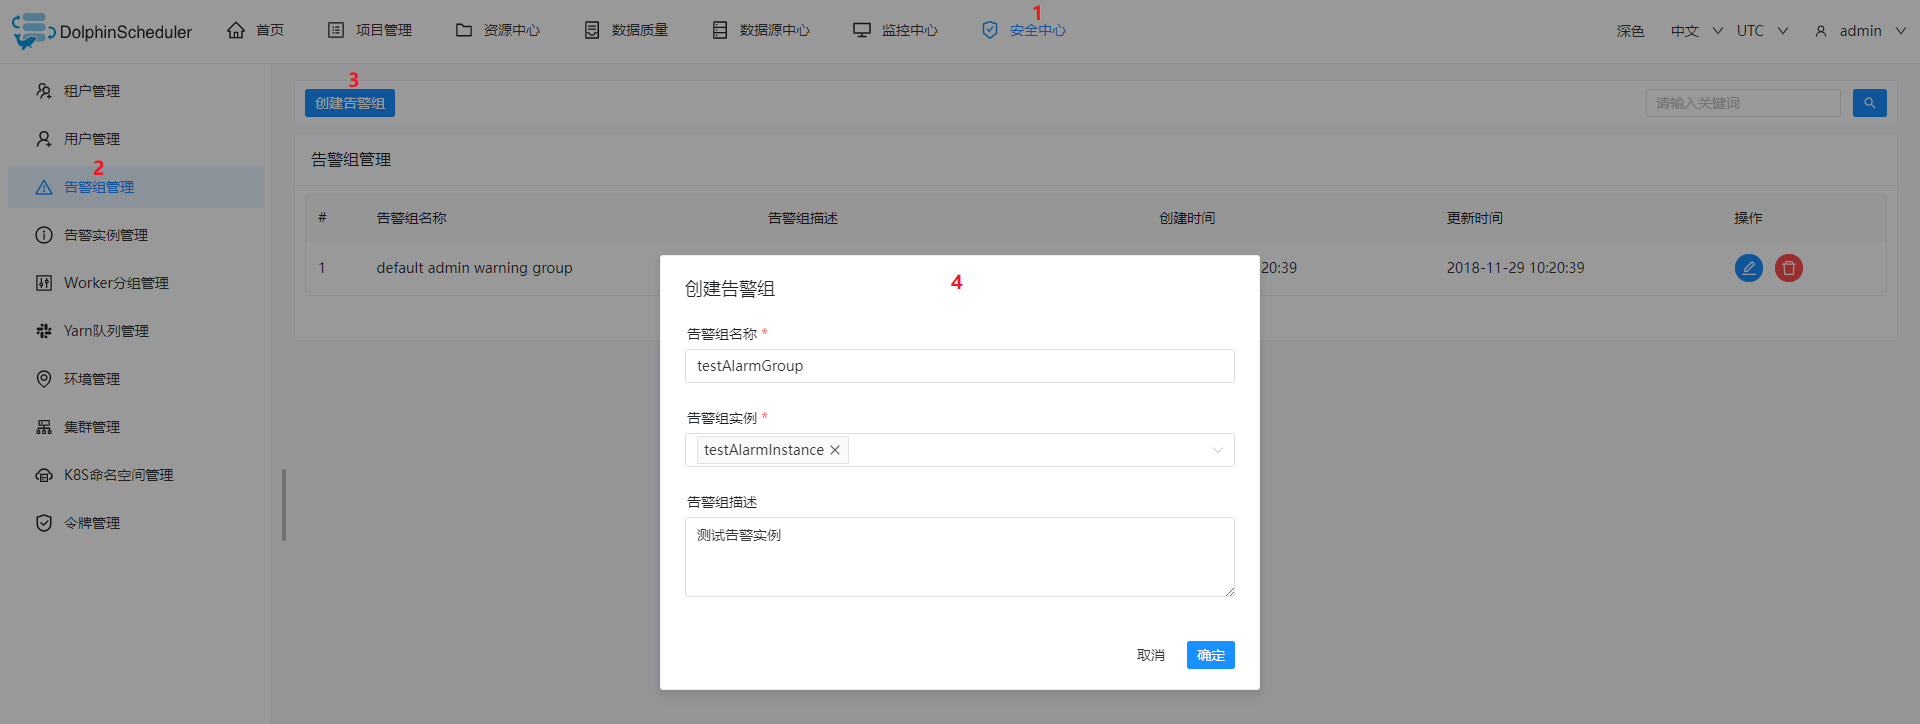Click the home house icon
The height and width of the screenshot is (724, 1920).
[x=236, y=30]
